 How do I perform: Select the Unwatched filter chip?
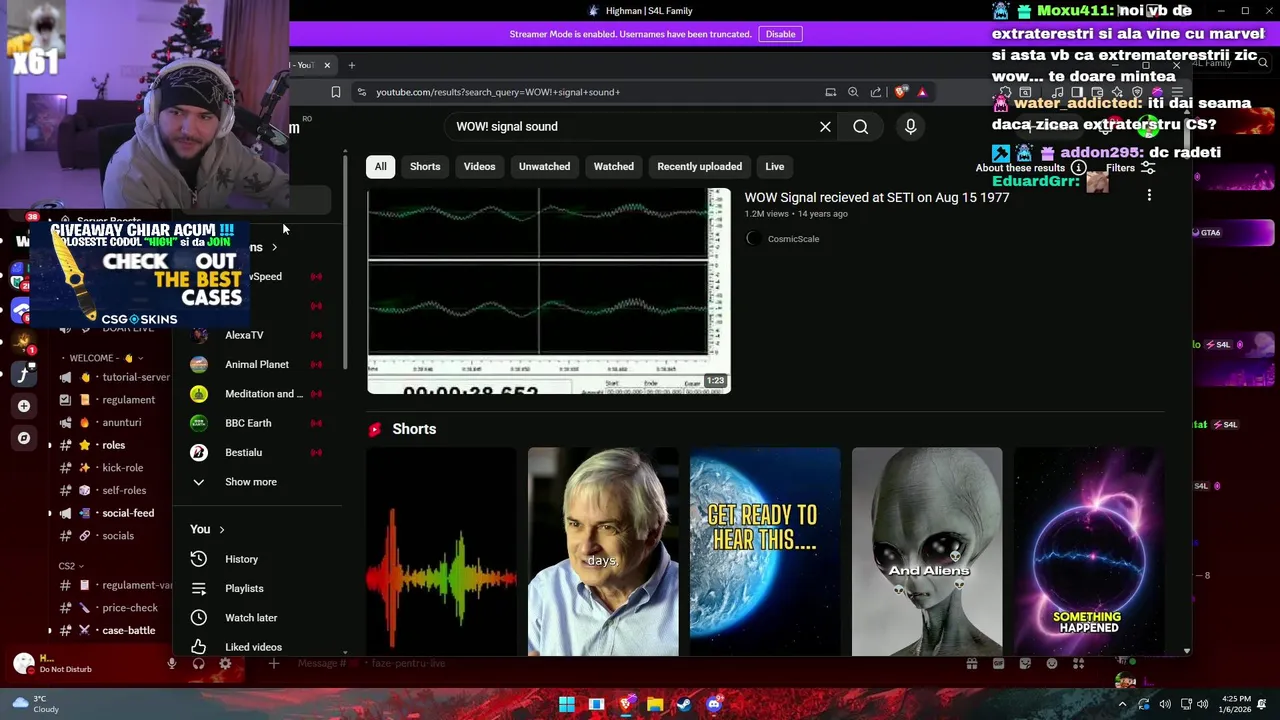click(544, 167)
